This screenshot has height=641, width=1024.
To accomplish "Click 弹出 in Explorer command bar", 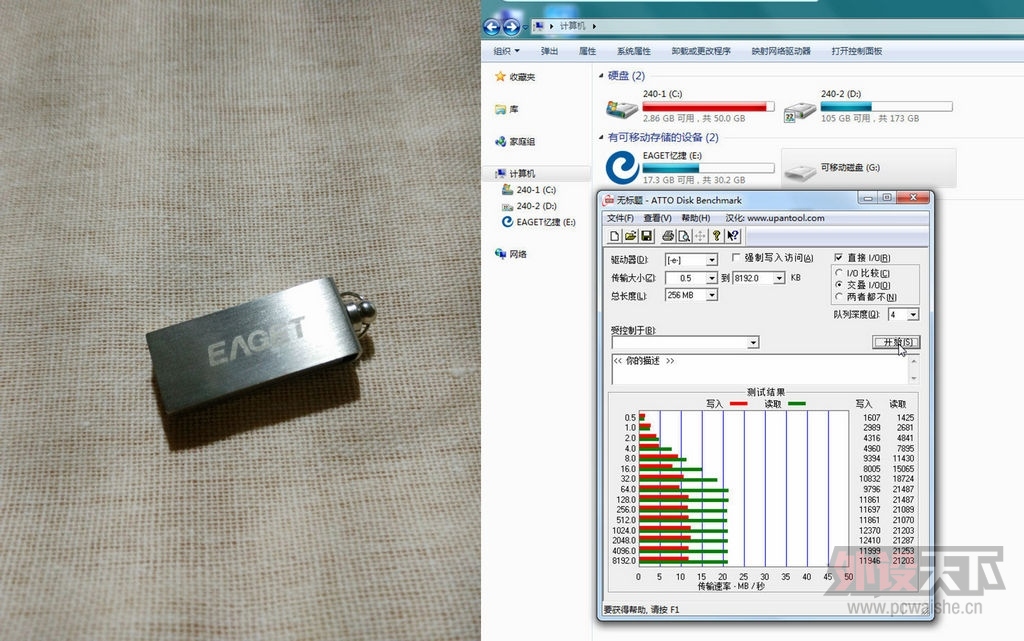I will (x=549, y=51).
